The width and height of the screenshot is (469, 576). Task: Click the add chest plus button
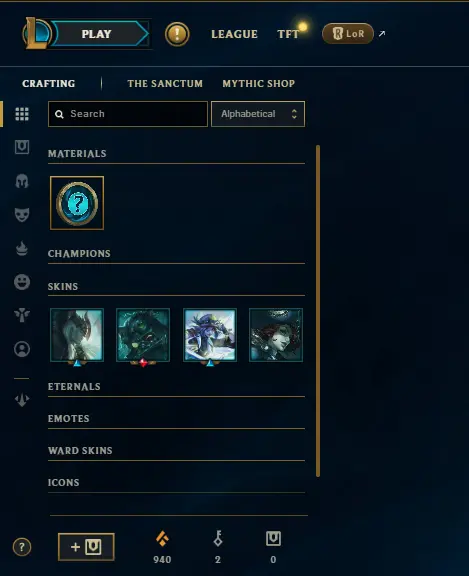[x=86, y=547]
